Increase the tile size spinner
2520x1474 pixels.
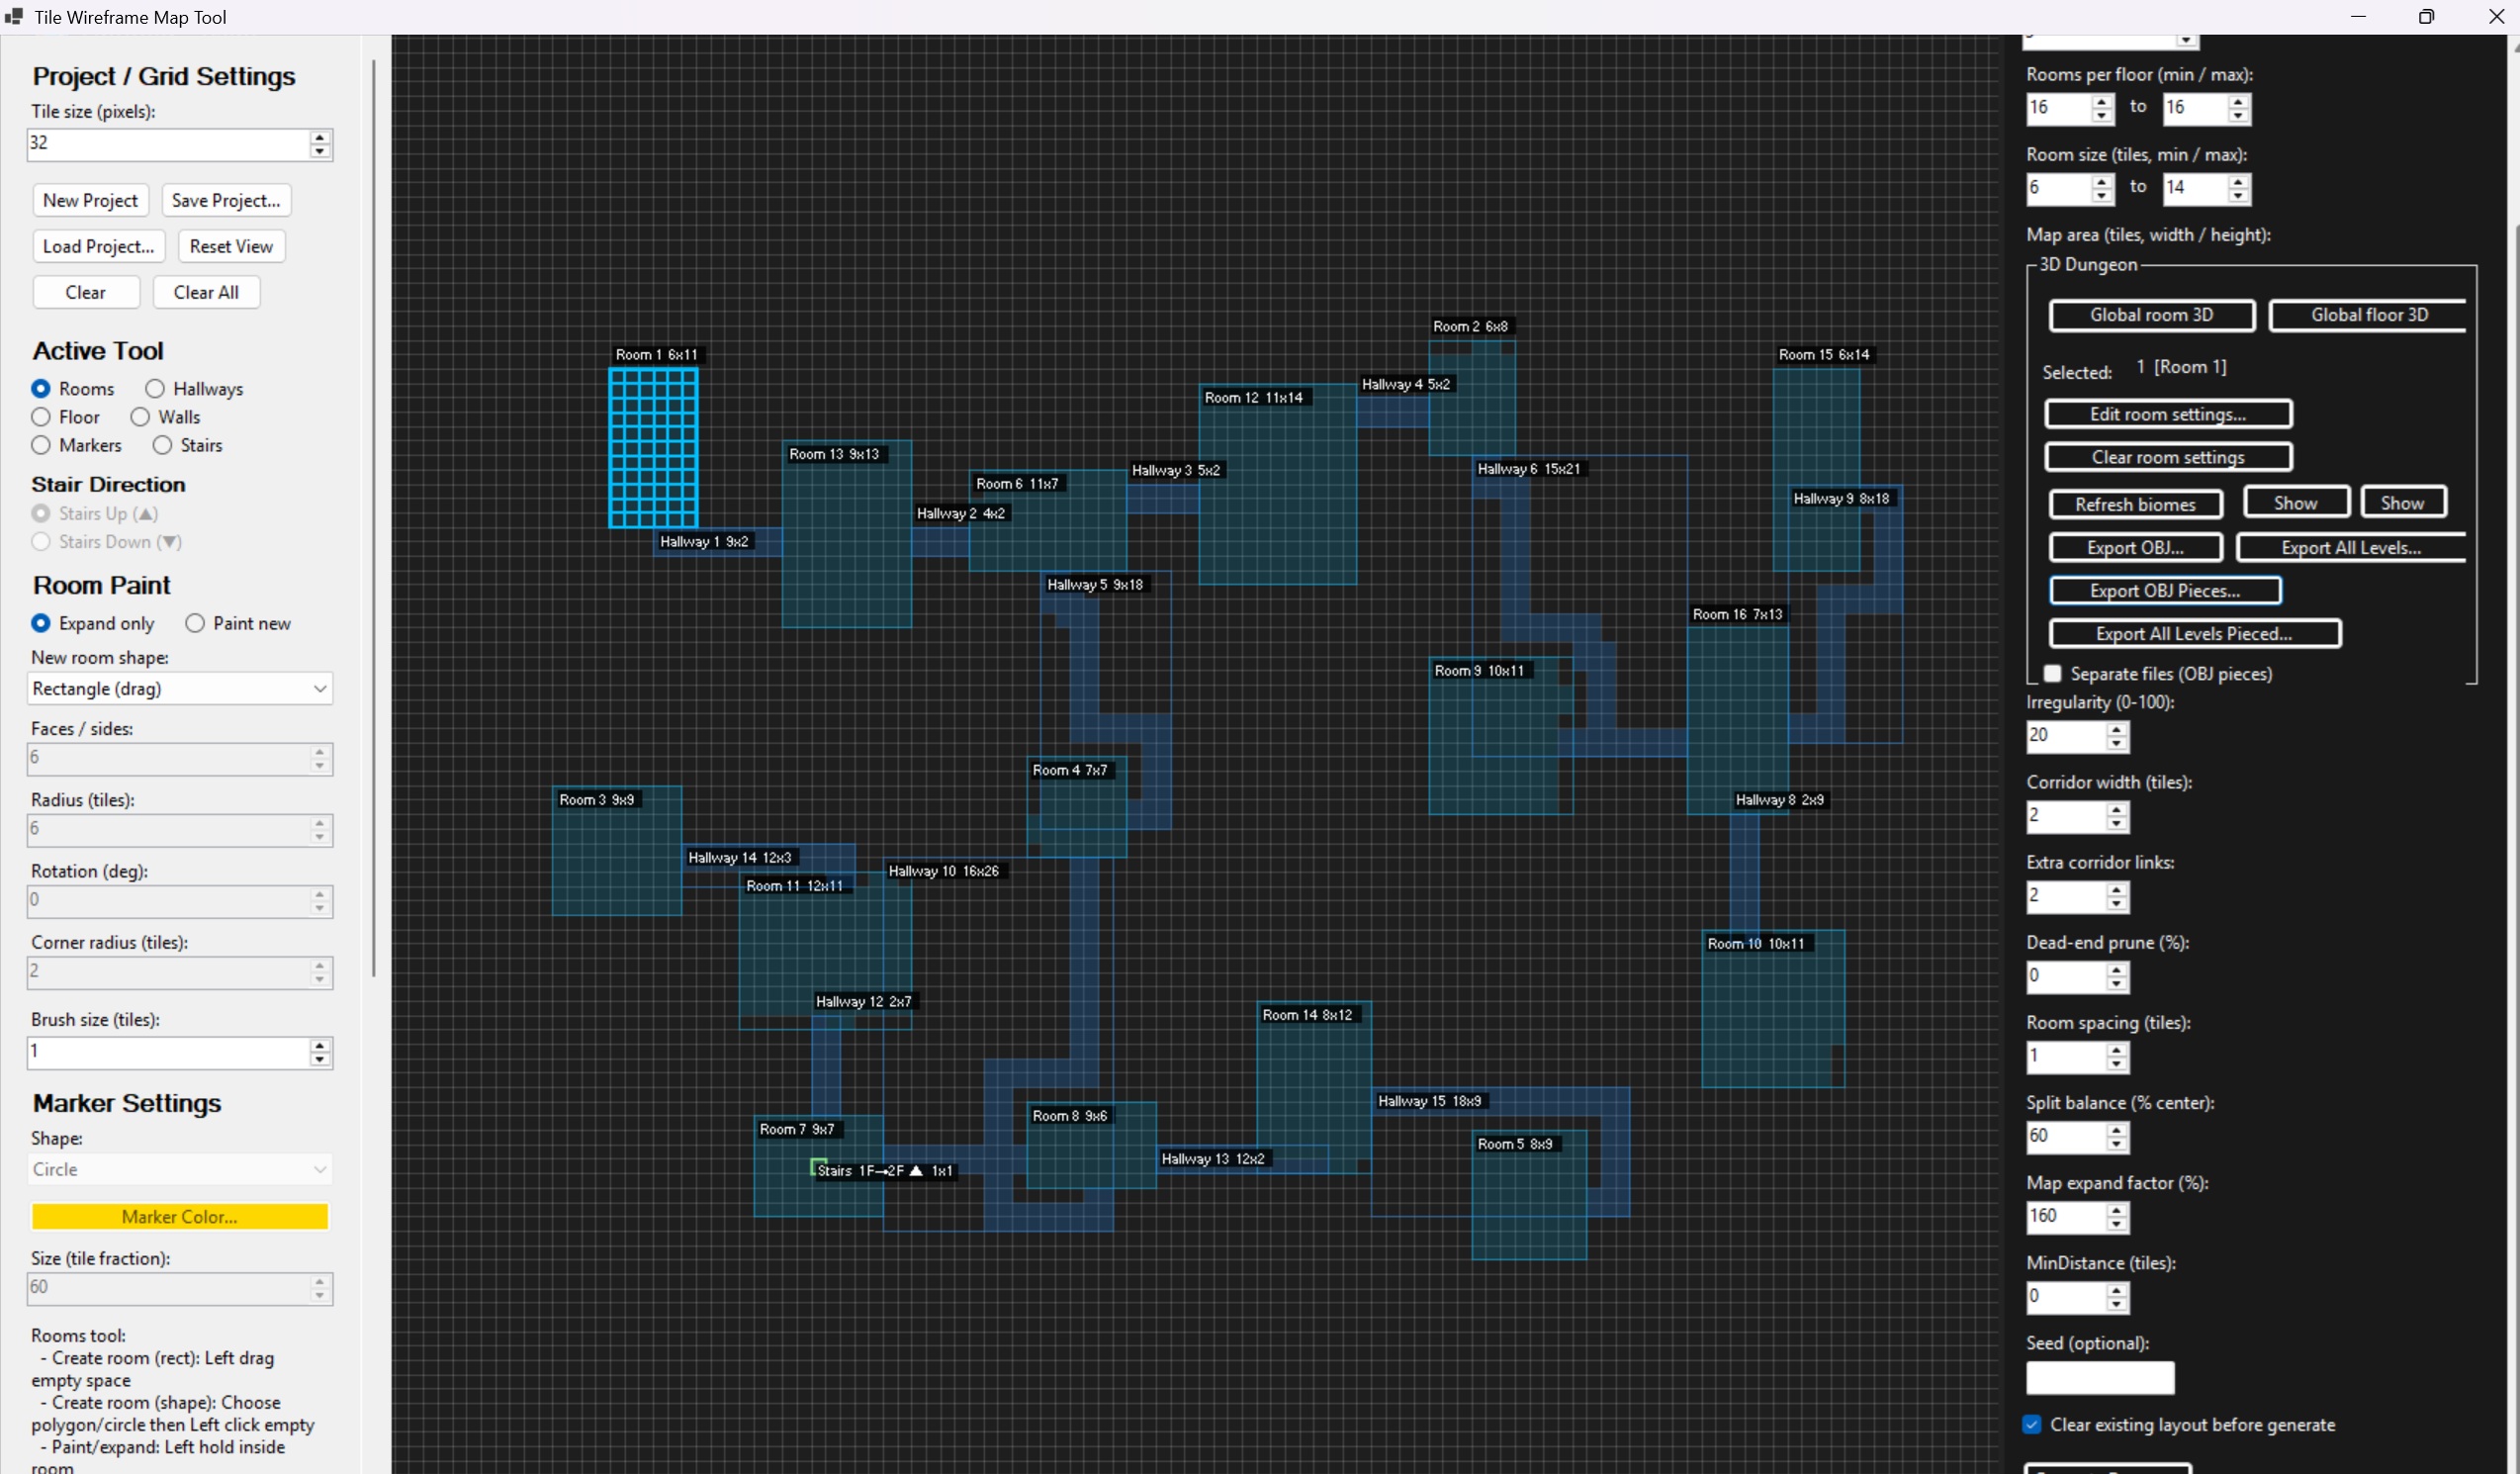(x=319, y=137)
